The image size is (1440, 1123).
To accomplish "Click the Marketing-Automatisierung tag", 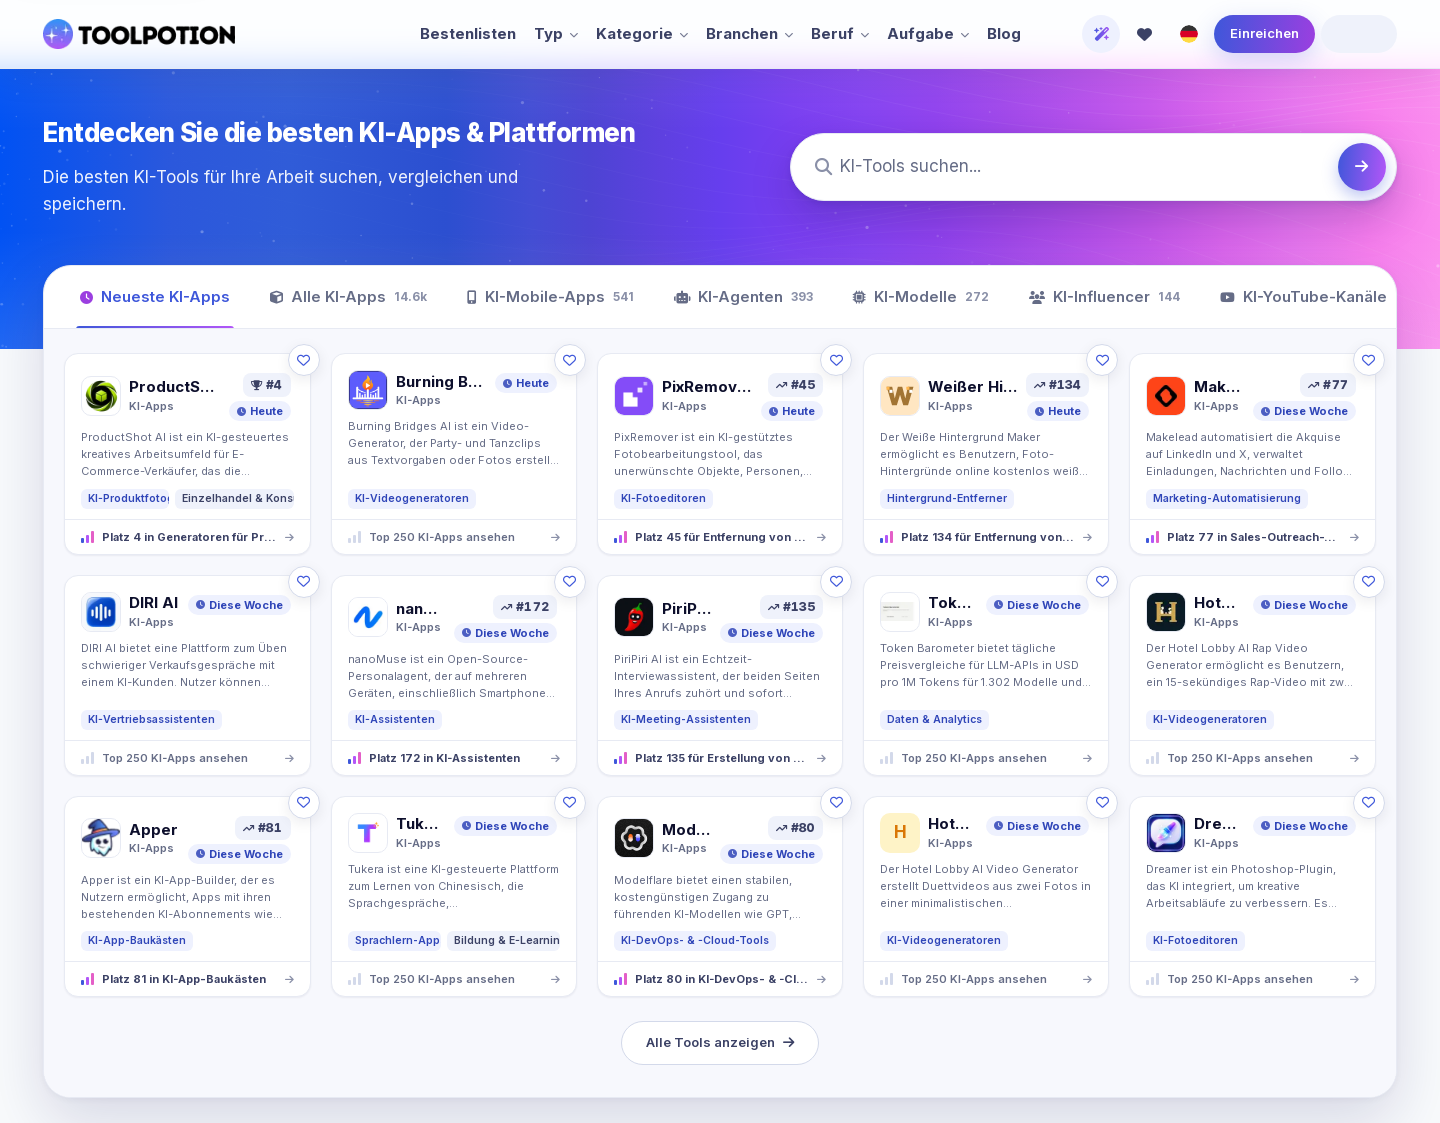I will click(1227, 498).
